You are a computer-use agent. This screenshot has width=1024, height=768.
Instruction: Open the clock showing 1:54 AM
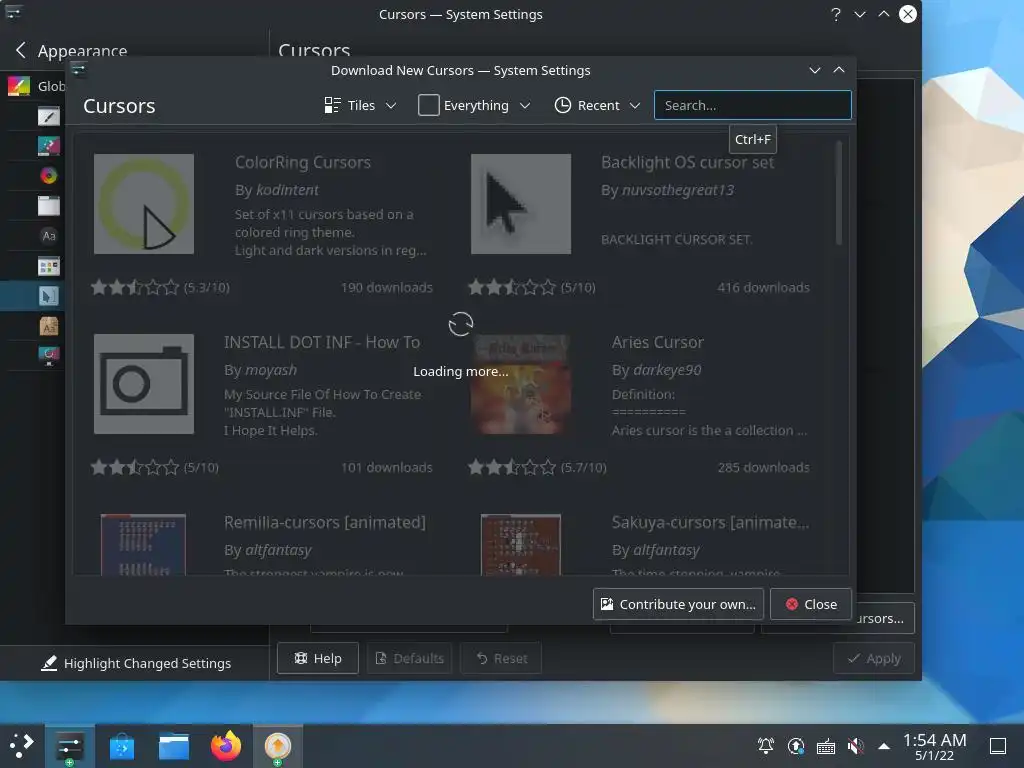(935, 746)
